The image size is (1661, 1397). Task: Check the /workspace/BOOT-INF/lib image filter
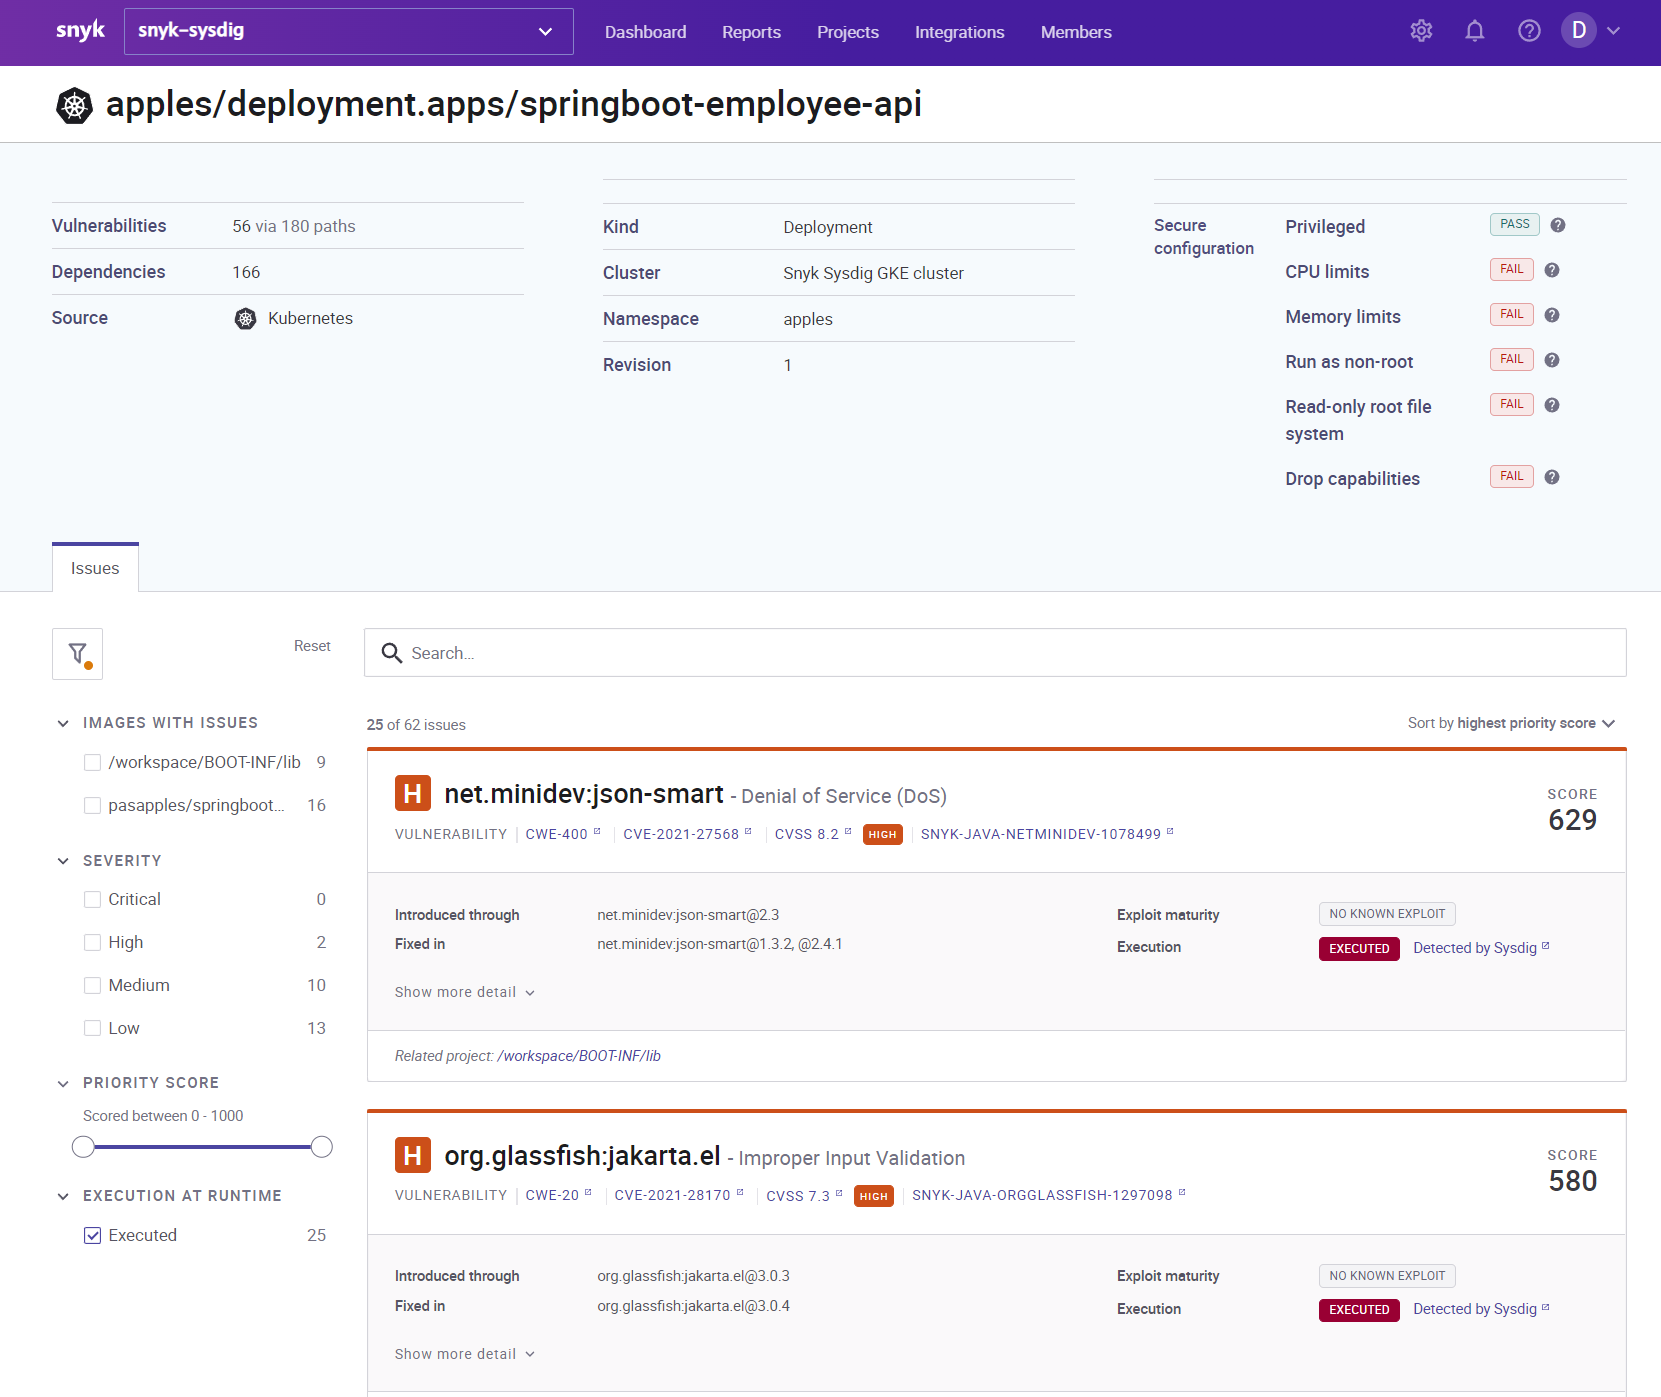92,762
